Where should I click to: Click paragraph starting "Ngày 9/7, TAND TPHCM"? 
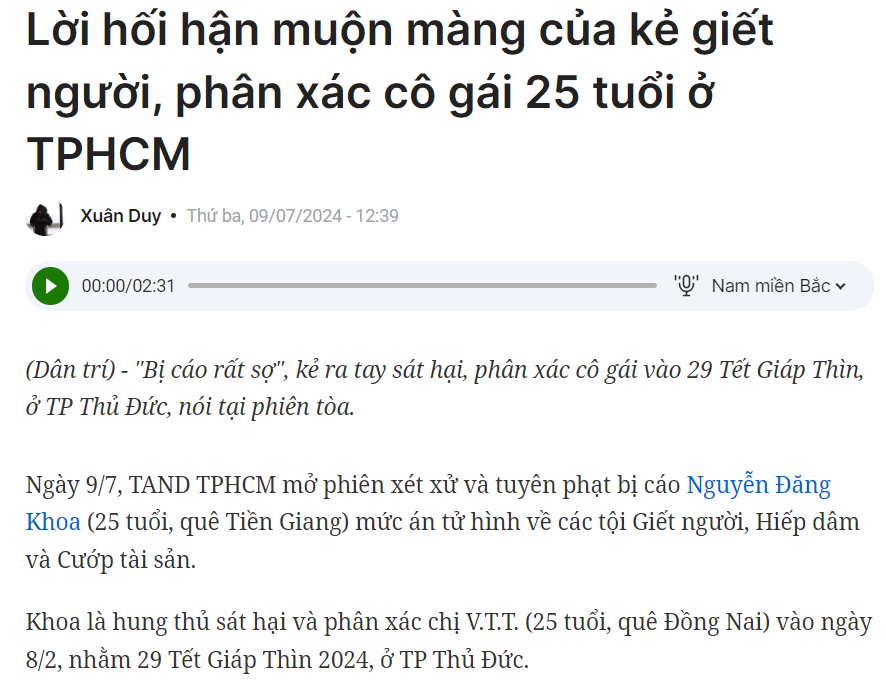[443, 522]
